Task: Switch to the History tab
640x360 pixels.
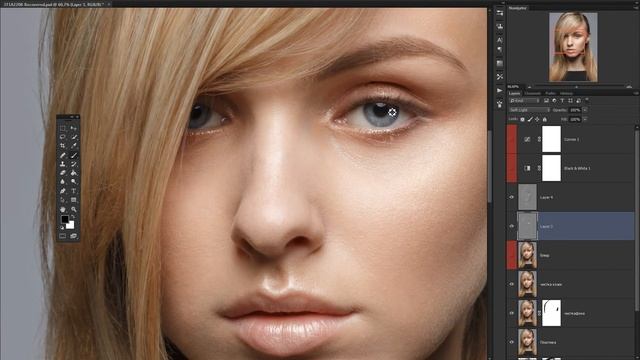Action: coord(566,93)
